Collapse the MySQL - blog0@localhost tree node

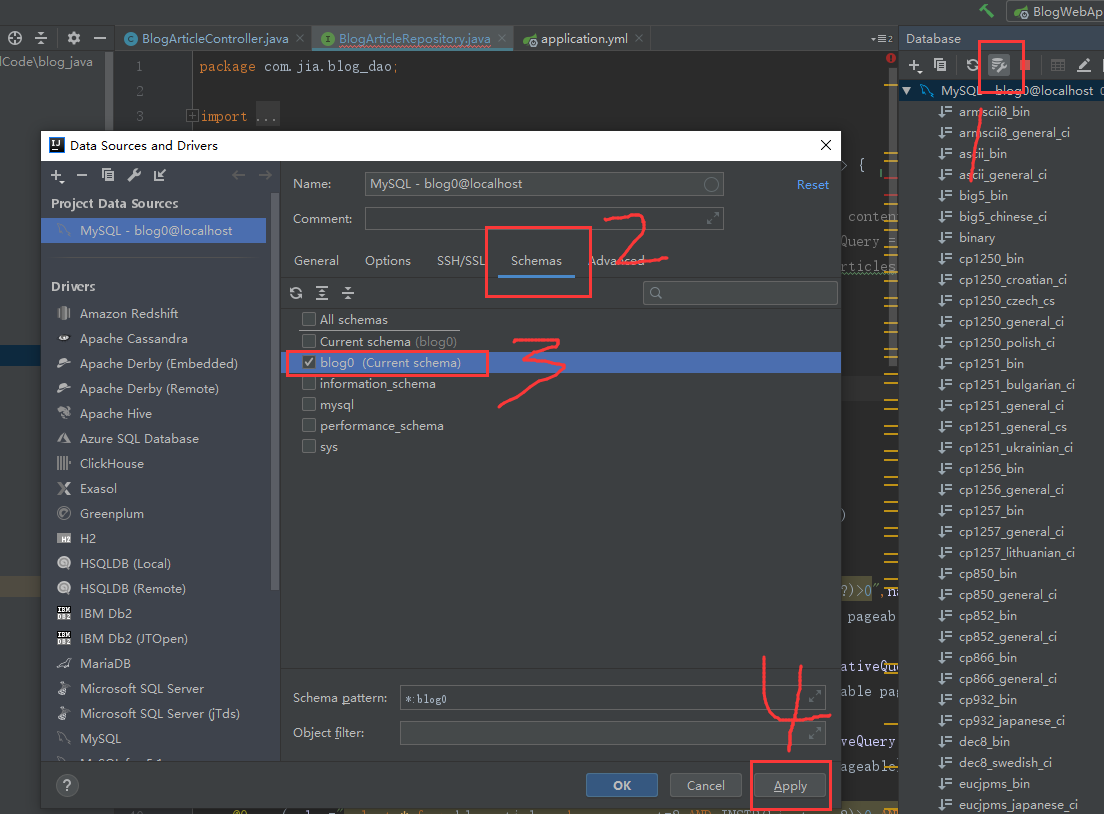point(907,91)
